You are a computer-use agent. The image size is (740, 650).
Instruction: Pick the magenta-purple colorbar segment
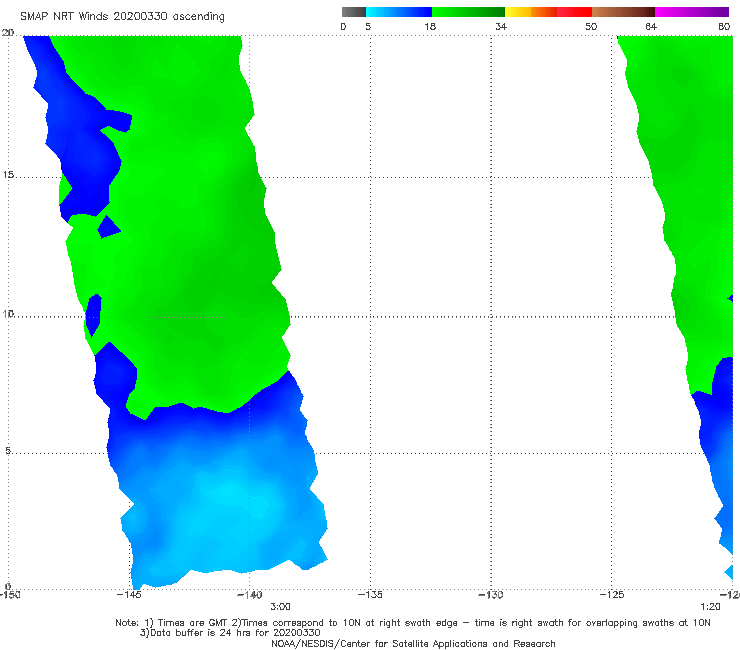point(692,12)
